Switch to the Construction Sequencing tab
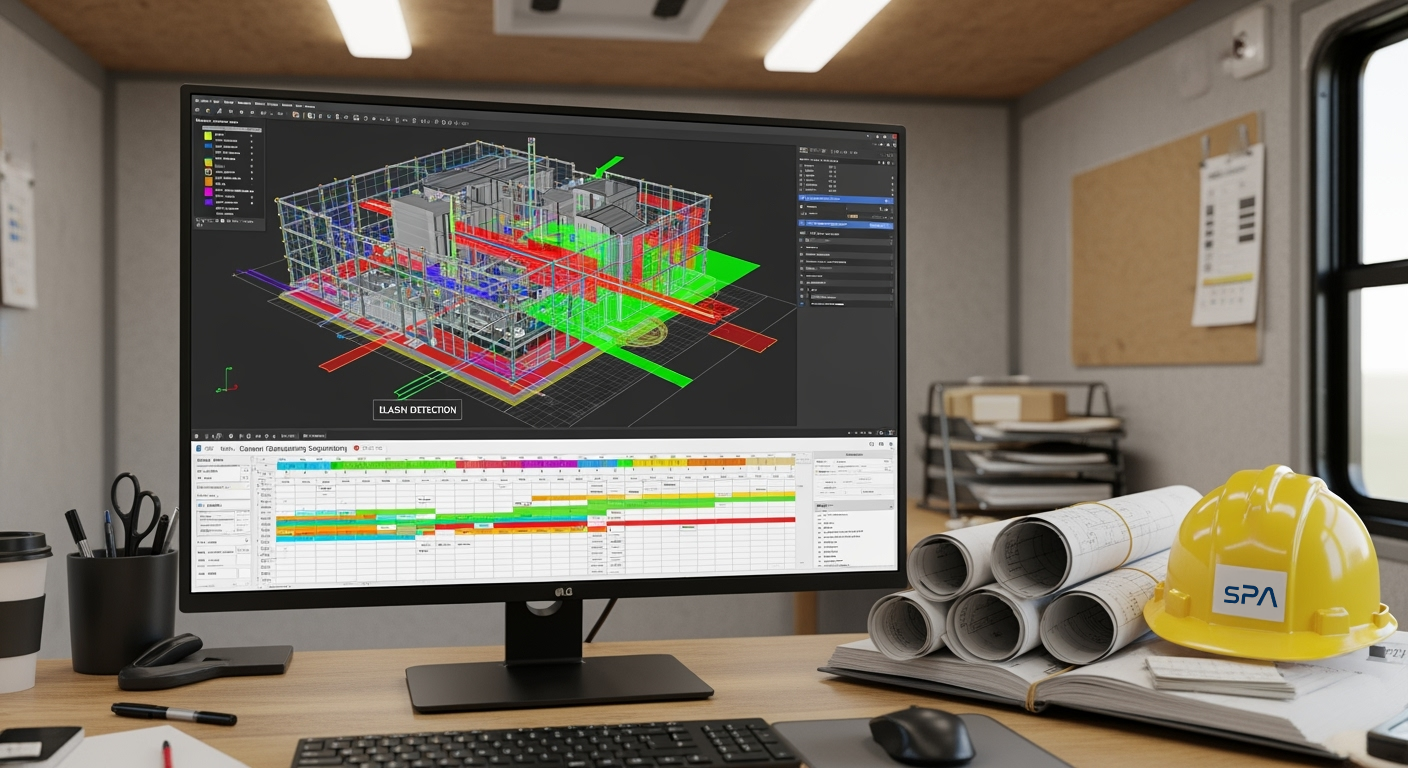The height and width of the screenshot is (768, 1408). pyautogui.click(x=294, y=449)
